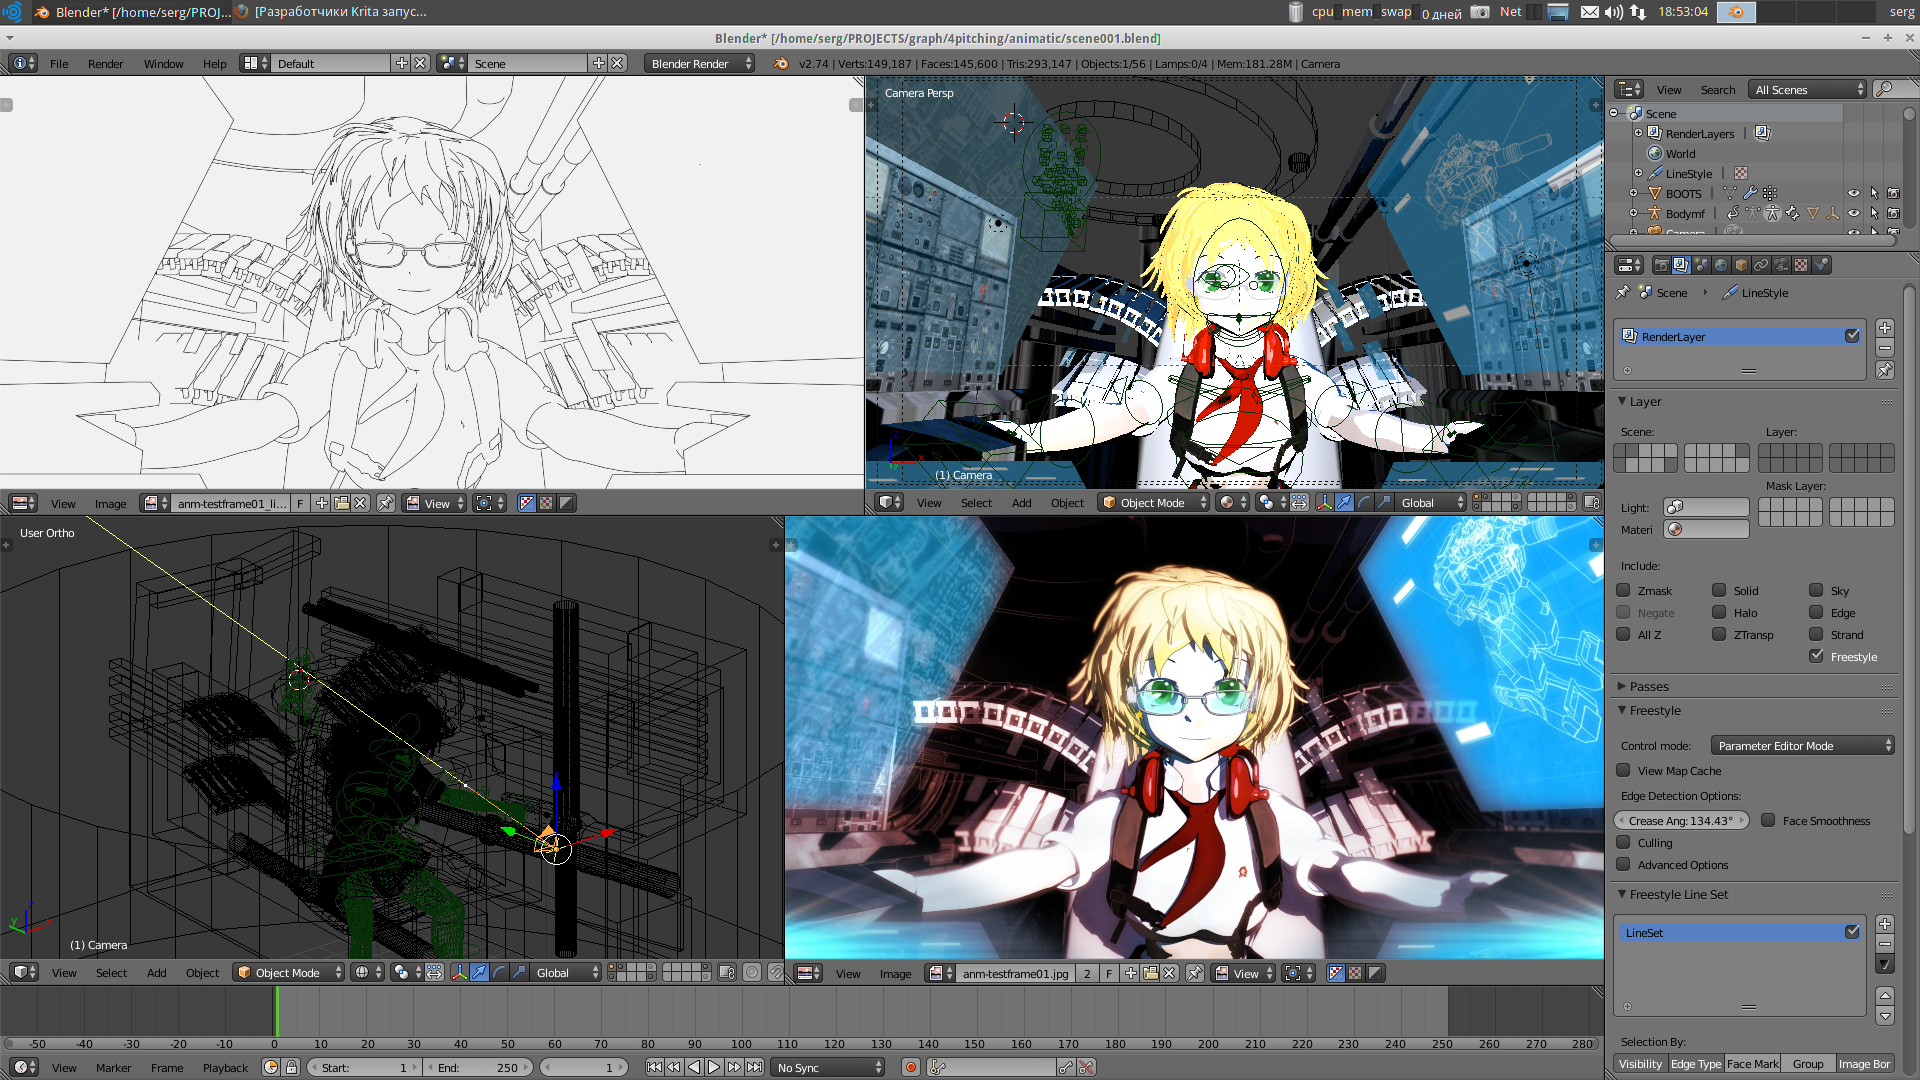Open the Object Constraints chain tab
This screenshot has height=1080, width=1920.
click(x=1761, y=265)
